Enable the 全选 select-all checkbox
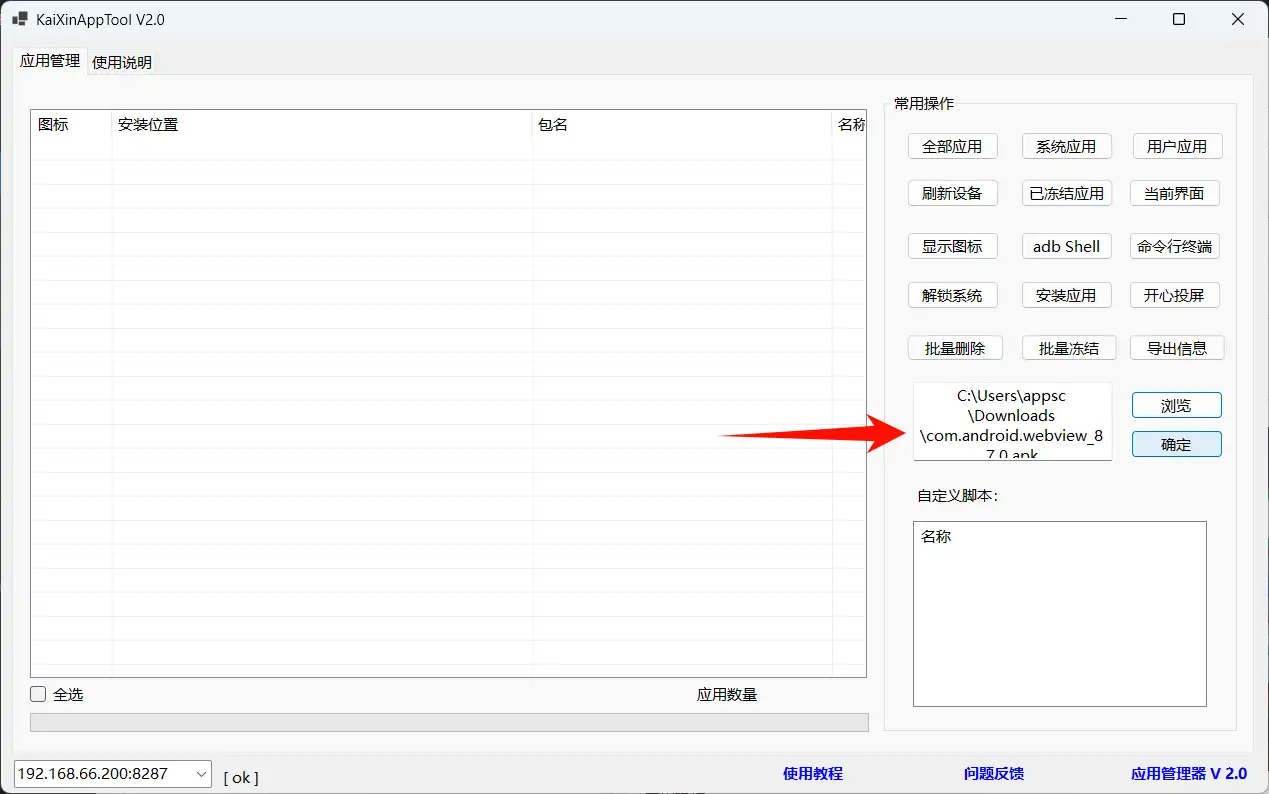The image size is (1269, 794). (37, 693)
